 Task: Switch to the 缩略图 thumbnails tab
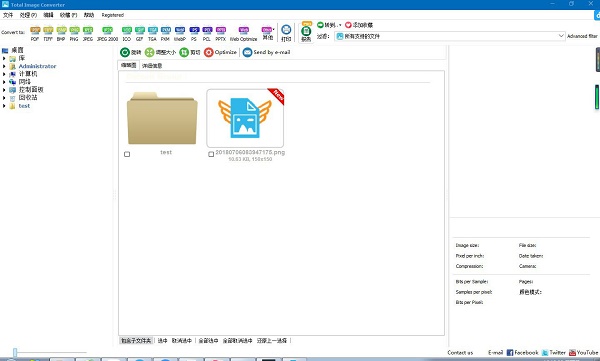[x=129, y=65]
